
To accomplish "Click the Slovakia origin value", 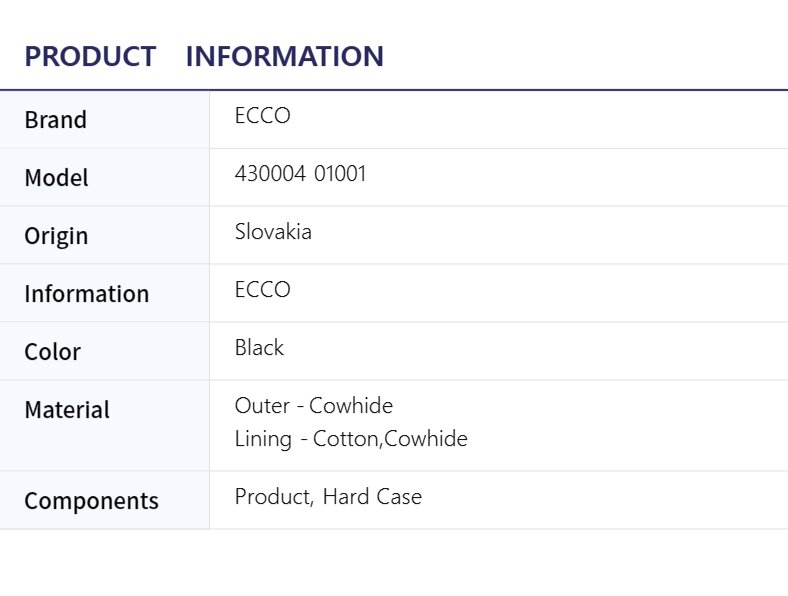I will tap(273, 232).
